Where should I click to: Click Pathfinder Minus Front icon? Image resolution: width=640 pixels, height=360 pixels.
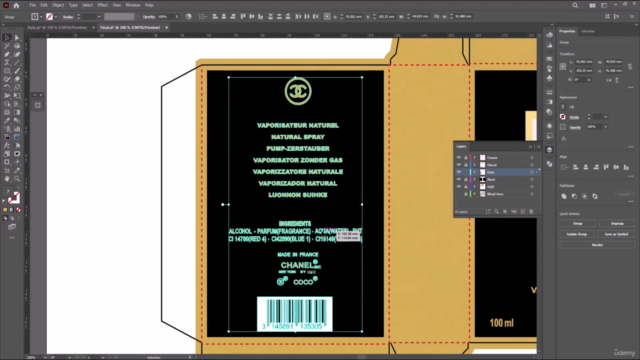click(574, 196)
